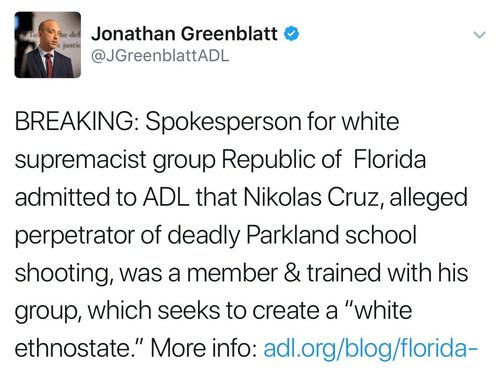Click ADL in the tweet body

[166, 197]
